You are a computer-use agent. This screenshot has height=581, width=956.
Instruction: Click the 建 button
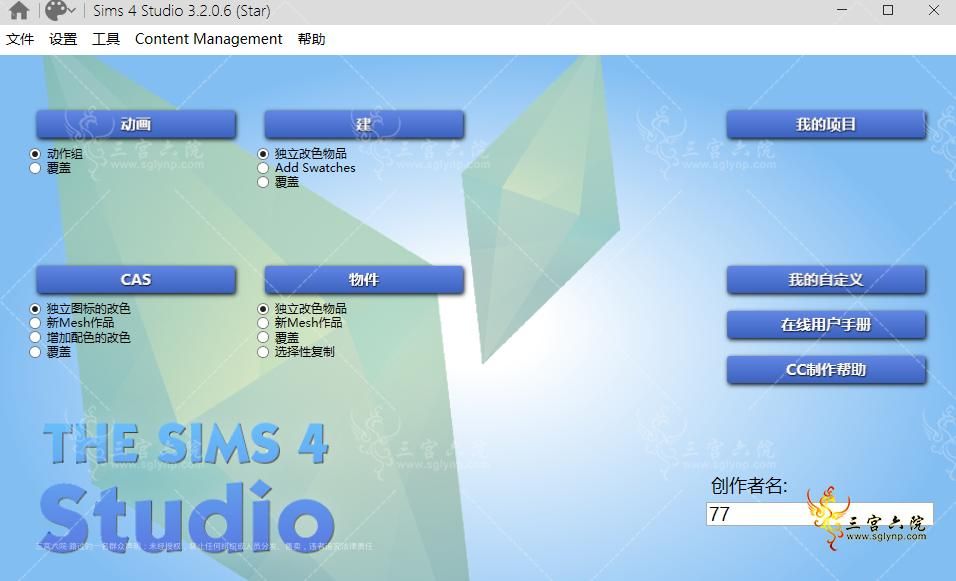tap(363, 124)
